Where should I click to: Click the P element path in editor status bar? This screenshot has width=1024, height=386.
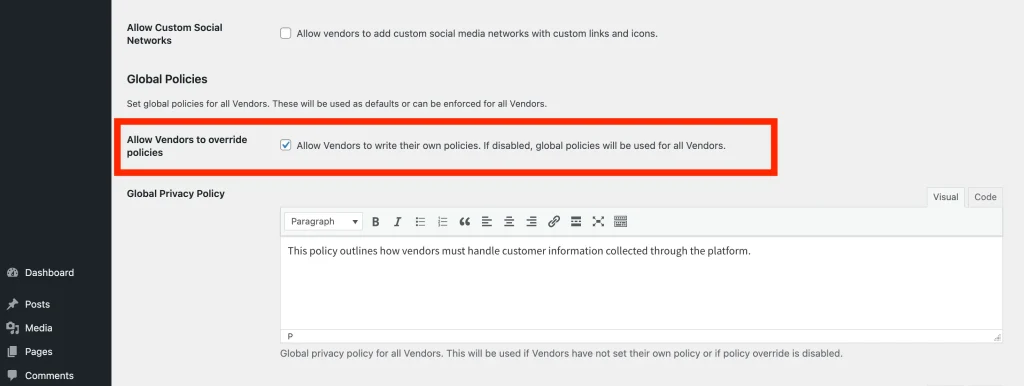290,336
